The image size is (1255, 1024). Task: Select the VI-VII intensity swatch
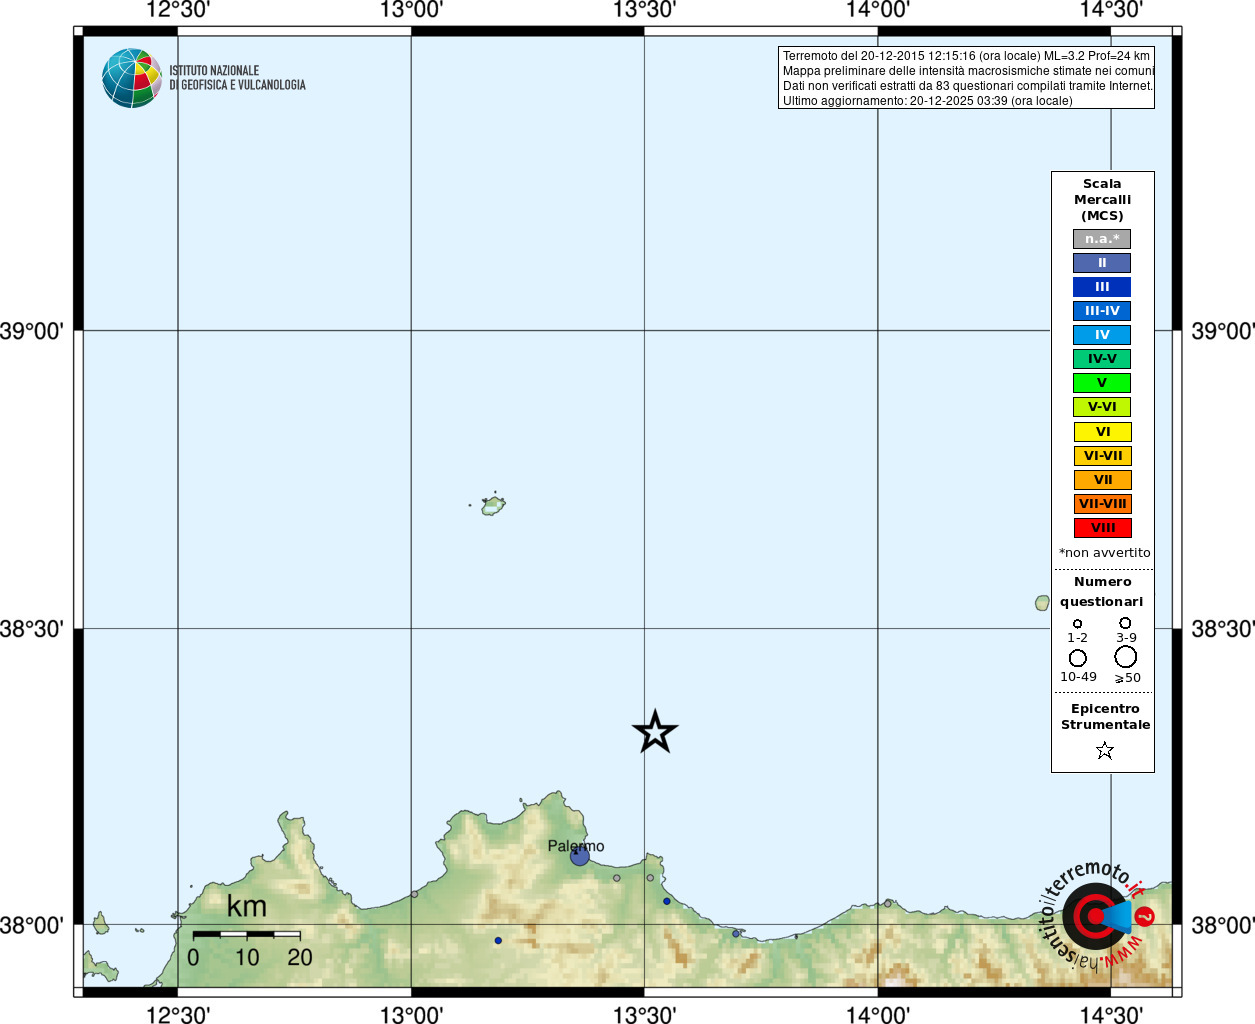tap(1103, 456)
